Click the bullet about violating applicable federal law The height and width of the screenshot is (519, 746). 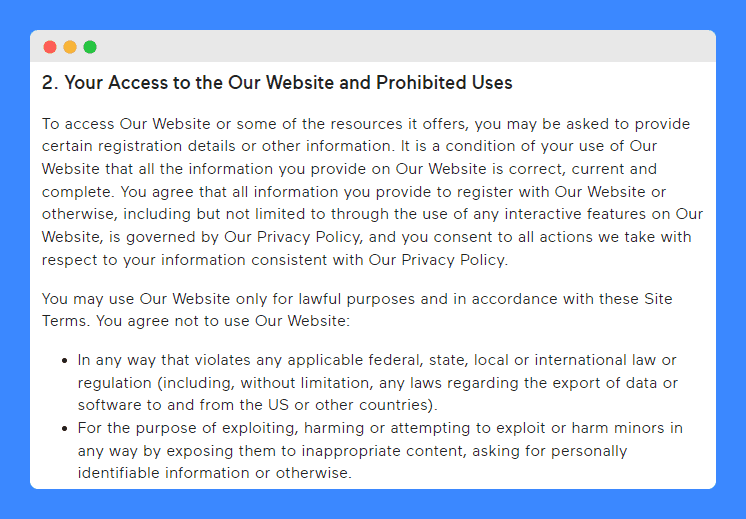tap(378, 382)
